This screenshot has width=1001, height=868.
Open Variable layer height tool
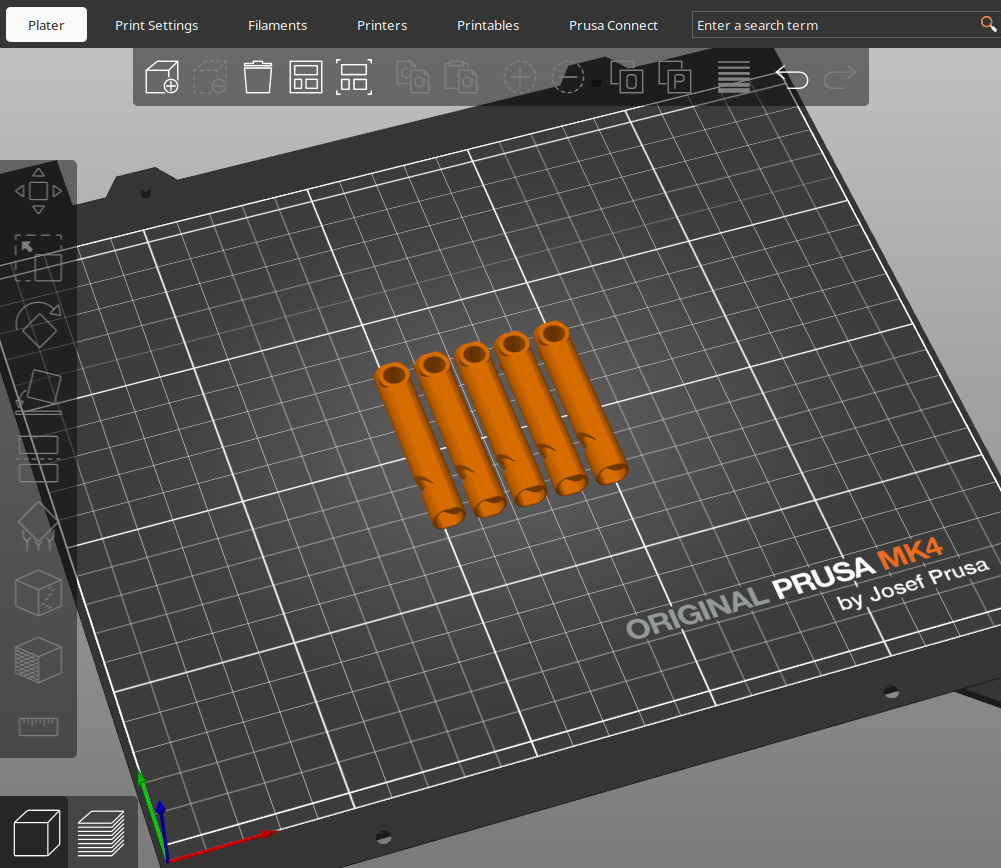pos(733,78)
